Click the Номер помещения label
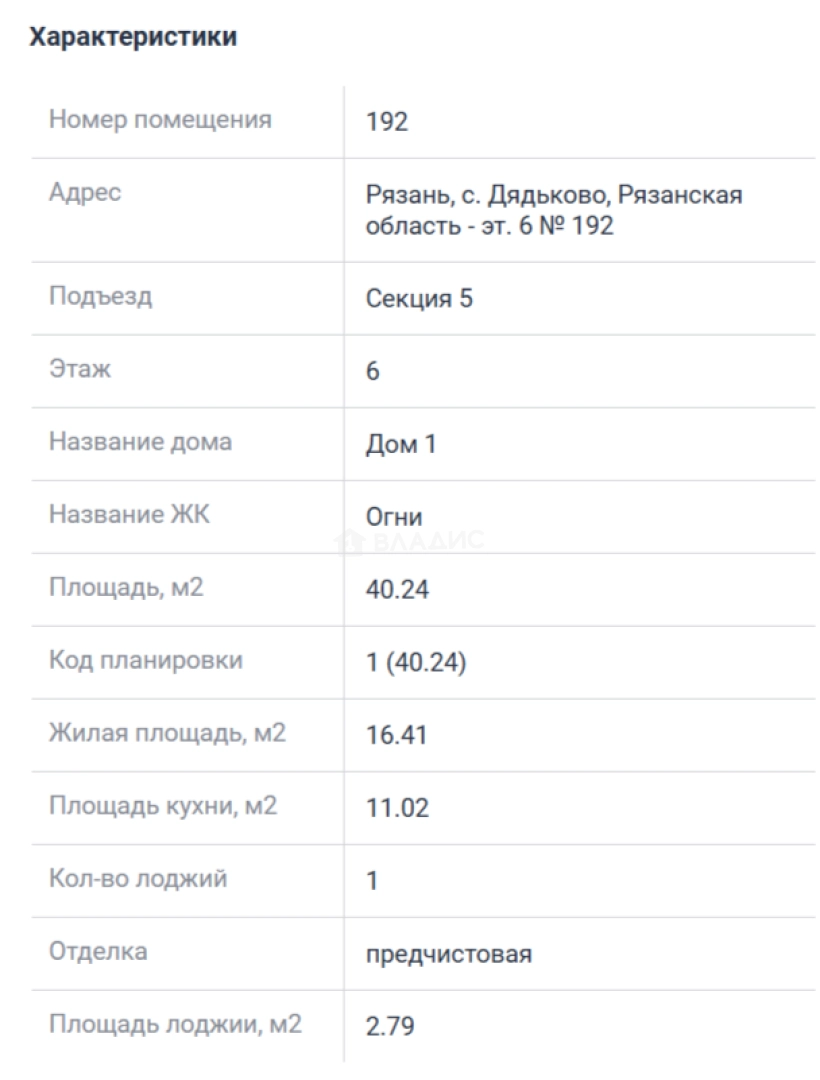820x1080 pixels. pos(160,120)
